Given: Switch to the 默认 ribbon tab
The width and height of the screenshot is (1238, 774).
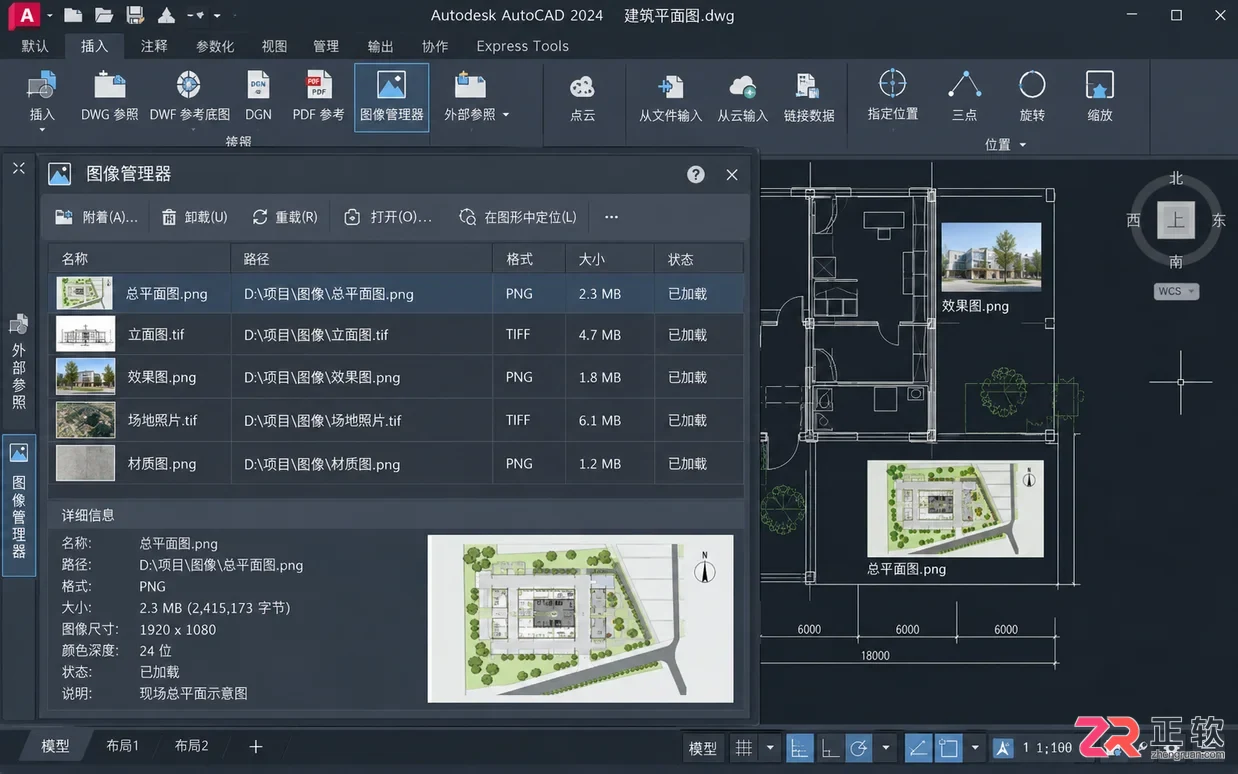Looking at the screenshot, I should pyautogui.click(x=35, y=46).
